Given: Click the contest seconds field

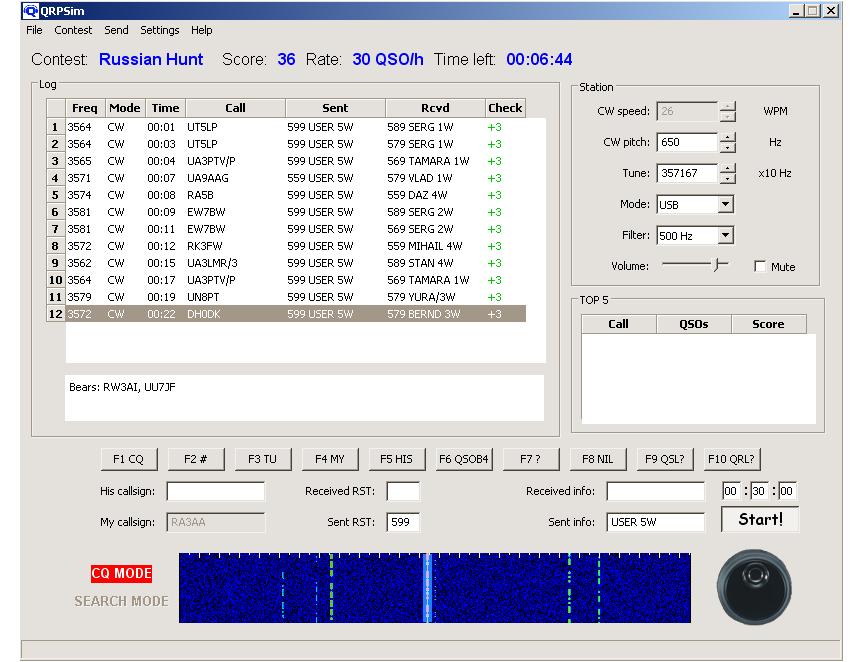Looking at the screenshot, I should (x=786, y=491).
